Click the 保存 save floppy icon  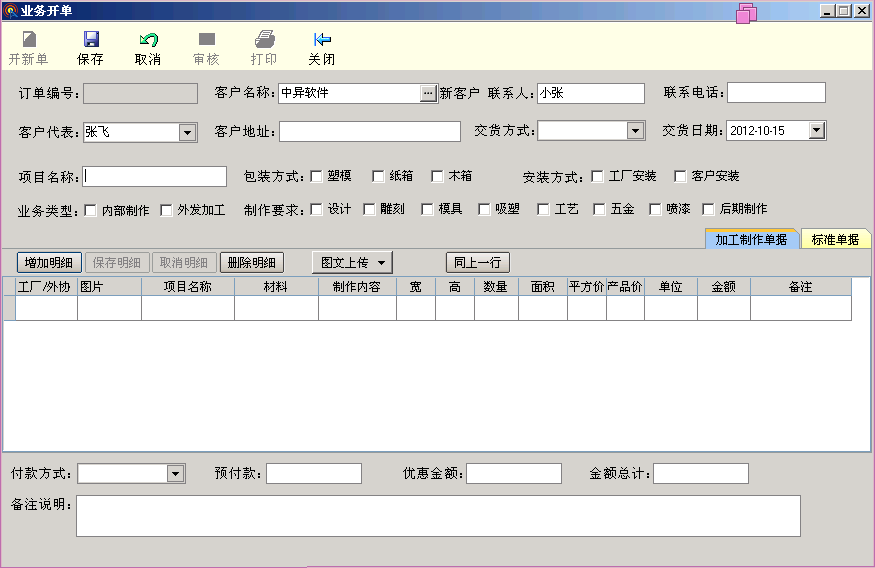click(x=91, y=40)
